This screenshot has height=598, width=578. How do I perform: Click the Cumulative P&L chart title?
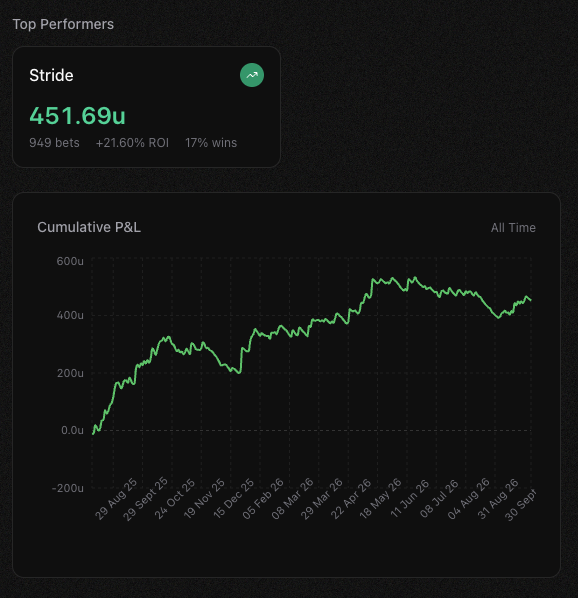89,227
